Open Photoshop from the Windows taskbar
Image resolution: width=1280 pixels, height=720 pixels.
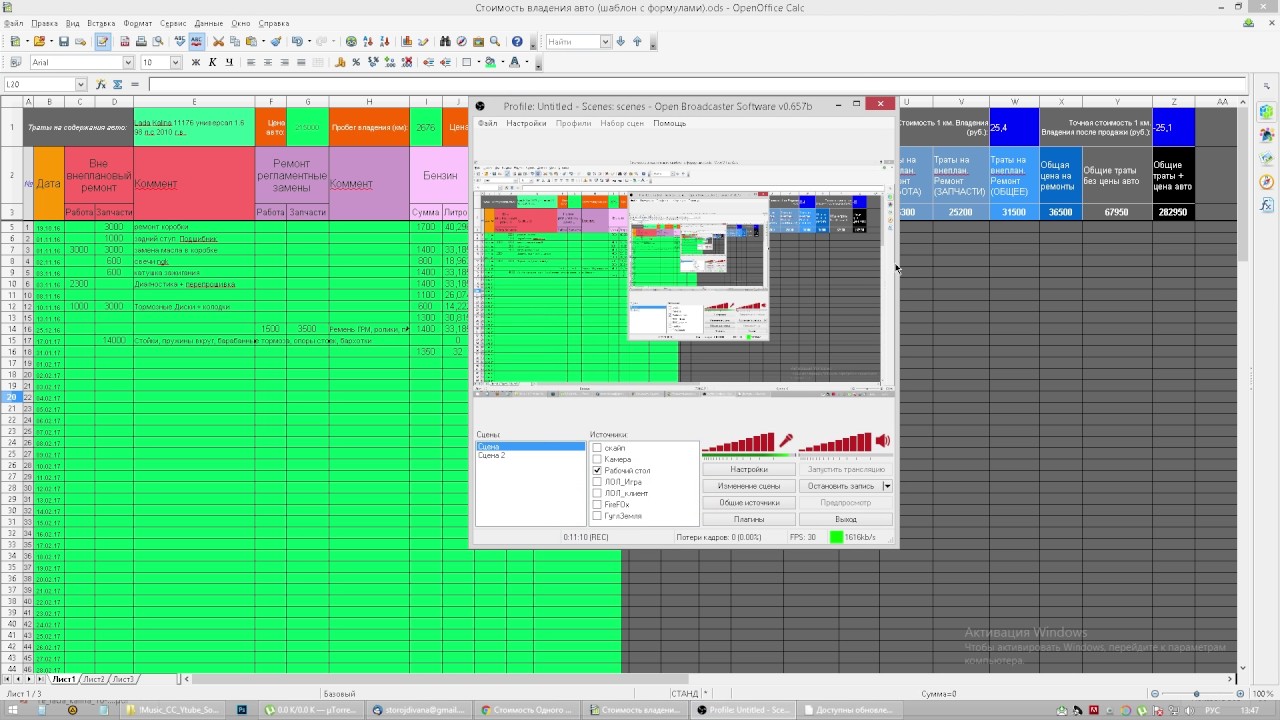(x=241, y=710)
